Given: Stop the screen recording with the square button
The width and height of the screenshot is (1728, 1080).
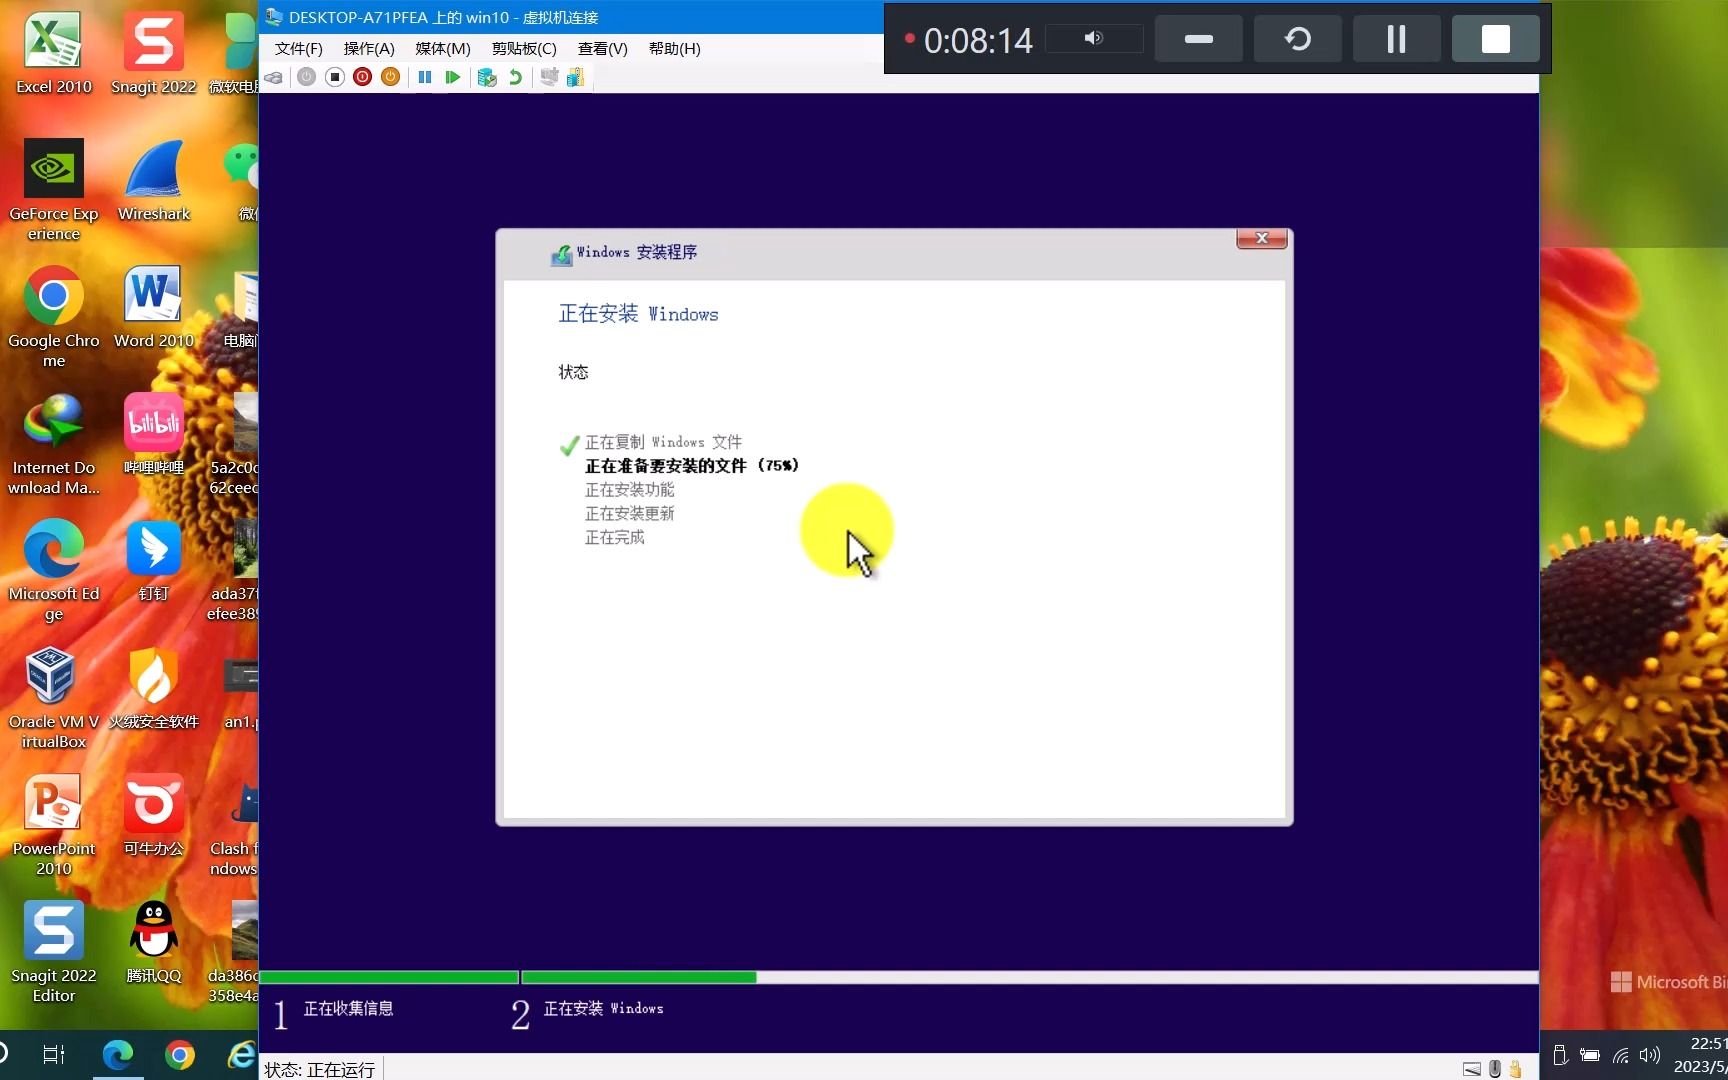Looking at the screenshot, I should click(x=1495, y=39).
